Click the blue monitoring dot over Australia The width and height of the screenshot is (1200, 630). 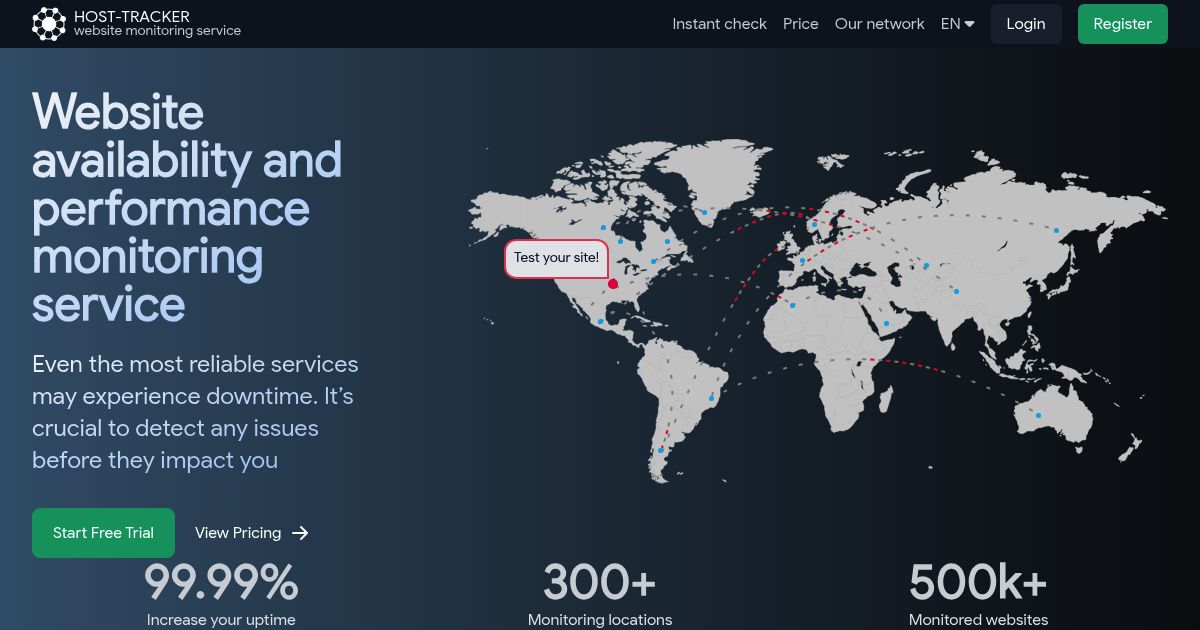click(x=1038, y=415)
